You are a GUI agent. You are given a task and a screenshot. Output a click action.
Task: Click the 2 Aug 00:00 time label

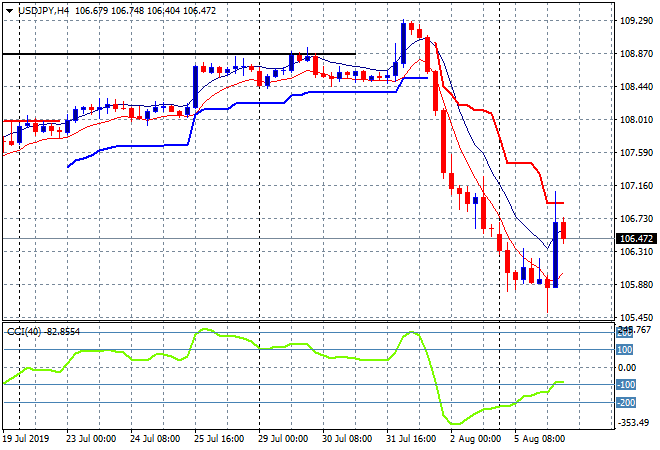(475, 439)
